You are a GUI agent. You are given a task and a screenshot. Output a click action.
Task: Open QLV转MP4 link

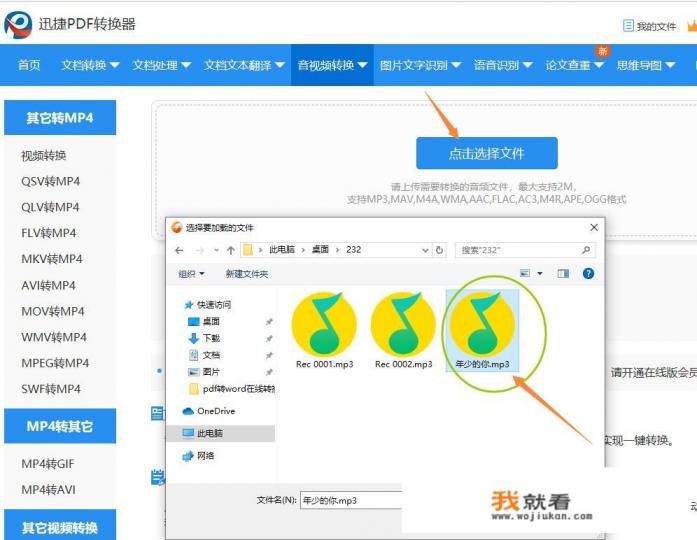50,207
